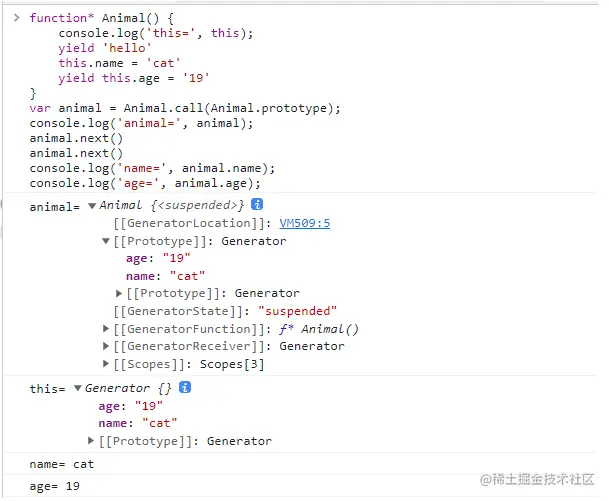
Task: Click the "name= cat" log output
Action: (x=62, y=464)
